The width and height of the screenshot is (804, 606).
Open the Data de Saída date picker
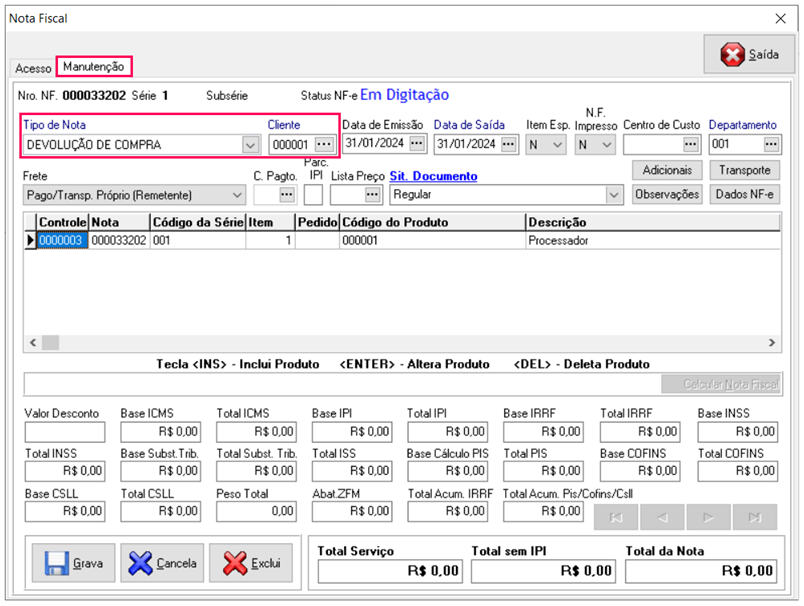(x=508, y=144)
